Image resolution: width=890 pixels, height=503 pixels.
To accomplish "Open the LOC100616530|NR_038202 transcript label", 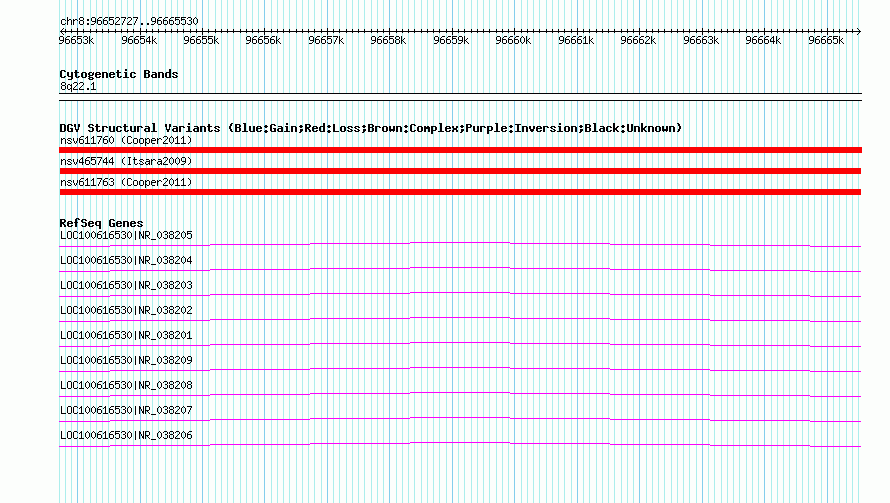I will [x=126, y=310].
